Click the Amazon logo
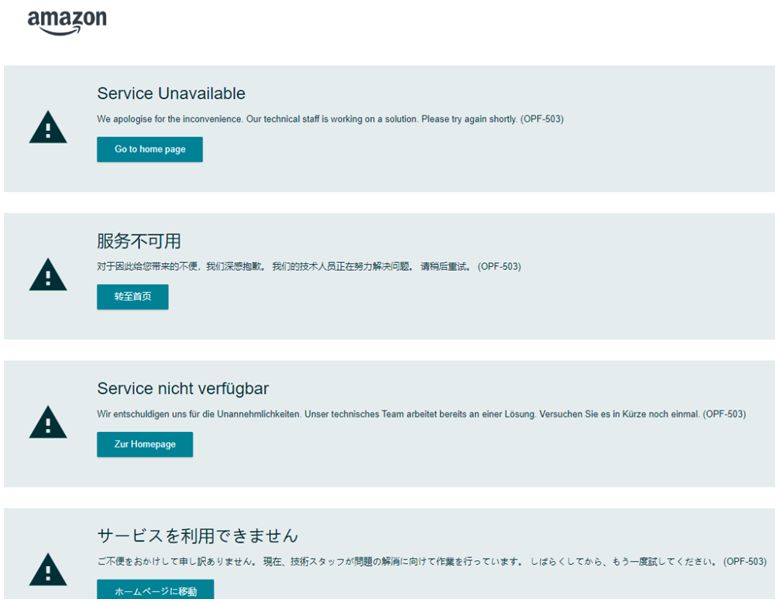This screenshot has width=775, height=602. [67, 21]
